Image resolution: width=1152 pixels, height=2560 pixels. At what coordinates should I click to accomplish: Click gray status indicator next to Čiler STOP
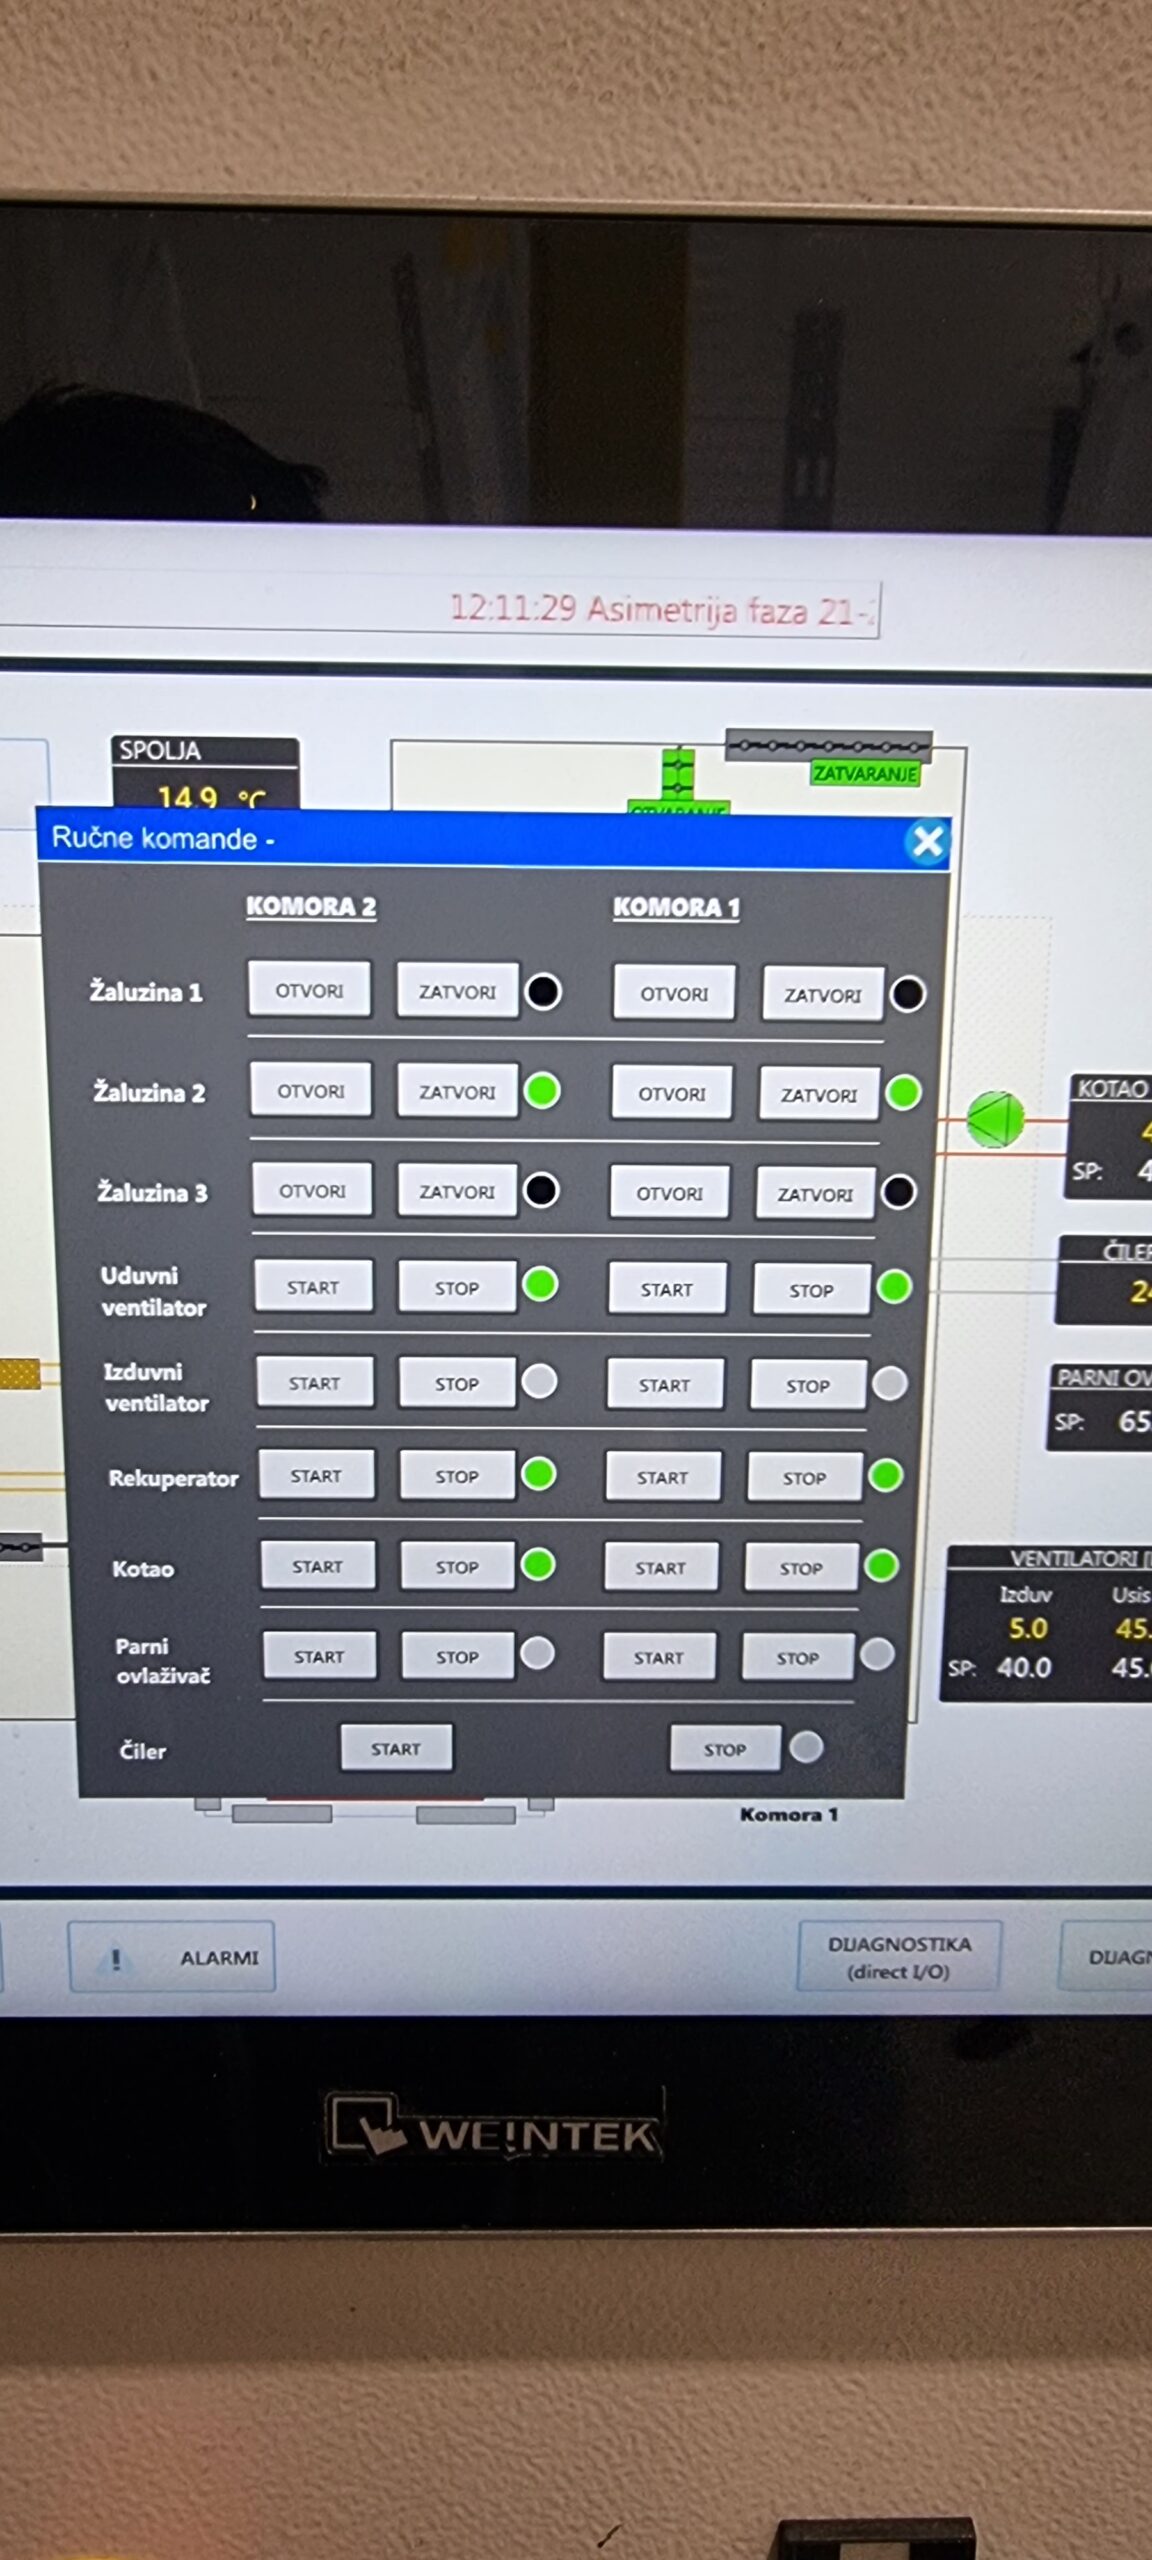[x=806, y=1747]
